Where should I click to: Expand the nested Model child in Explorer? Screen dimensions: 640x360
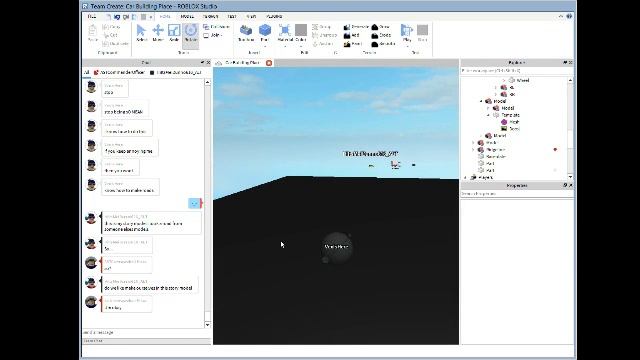click(489, 108)
